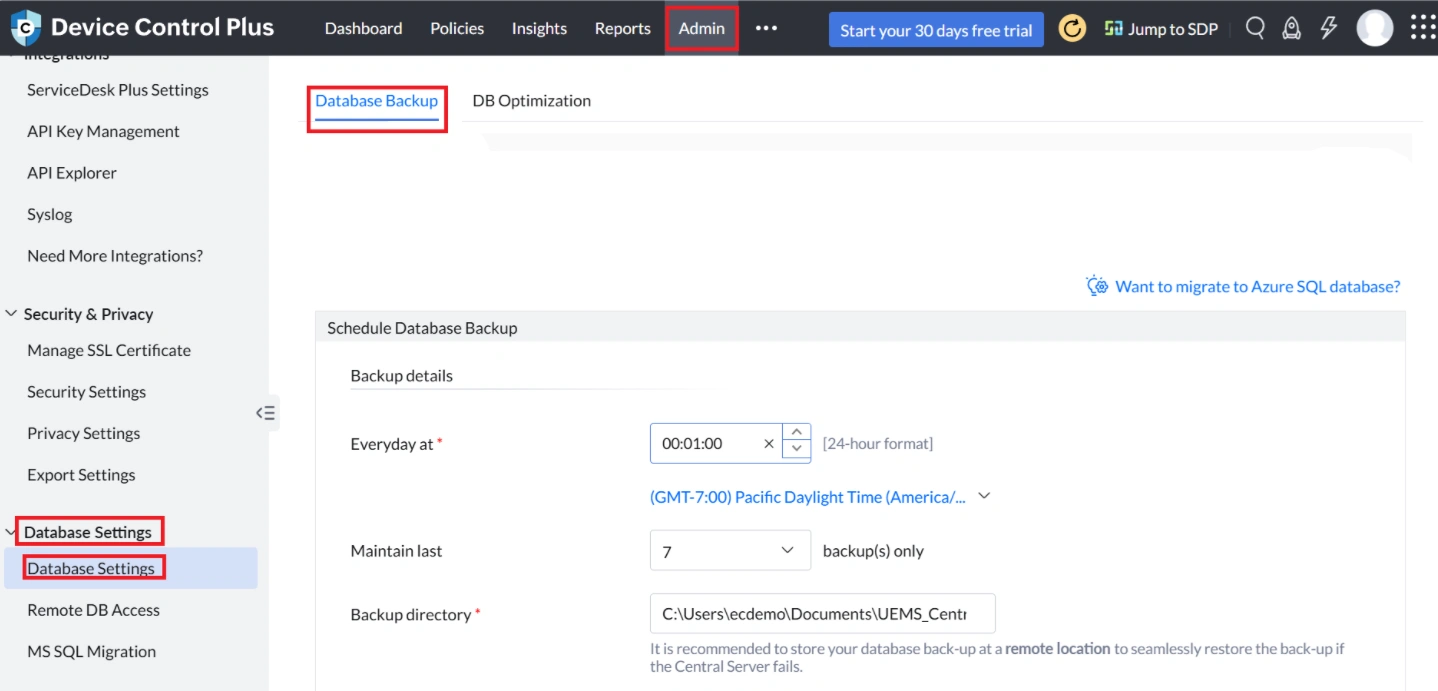The image size is (1438, 691).
Task: Switch to the DB Optimization tab
Action: tap(531, 101)
